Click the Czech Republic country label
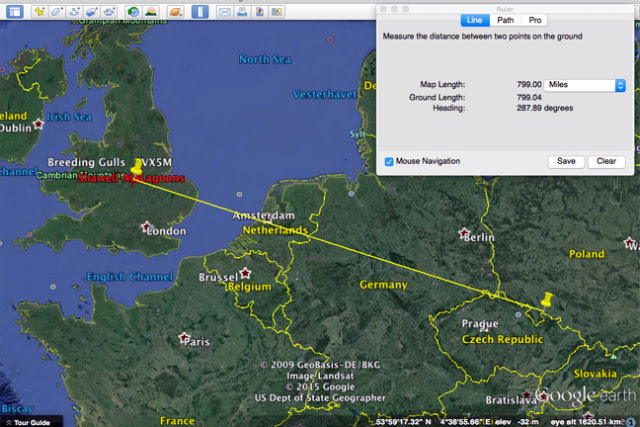This screenshot has width=640, height=427. coord(502,339)
